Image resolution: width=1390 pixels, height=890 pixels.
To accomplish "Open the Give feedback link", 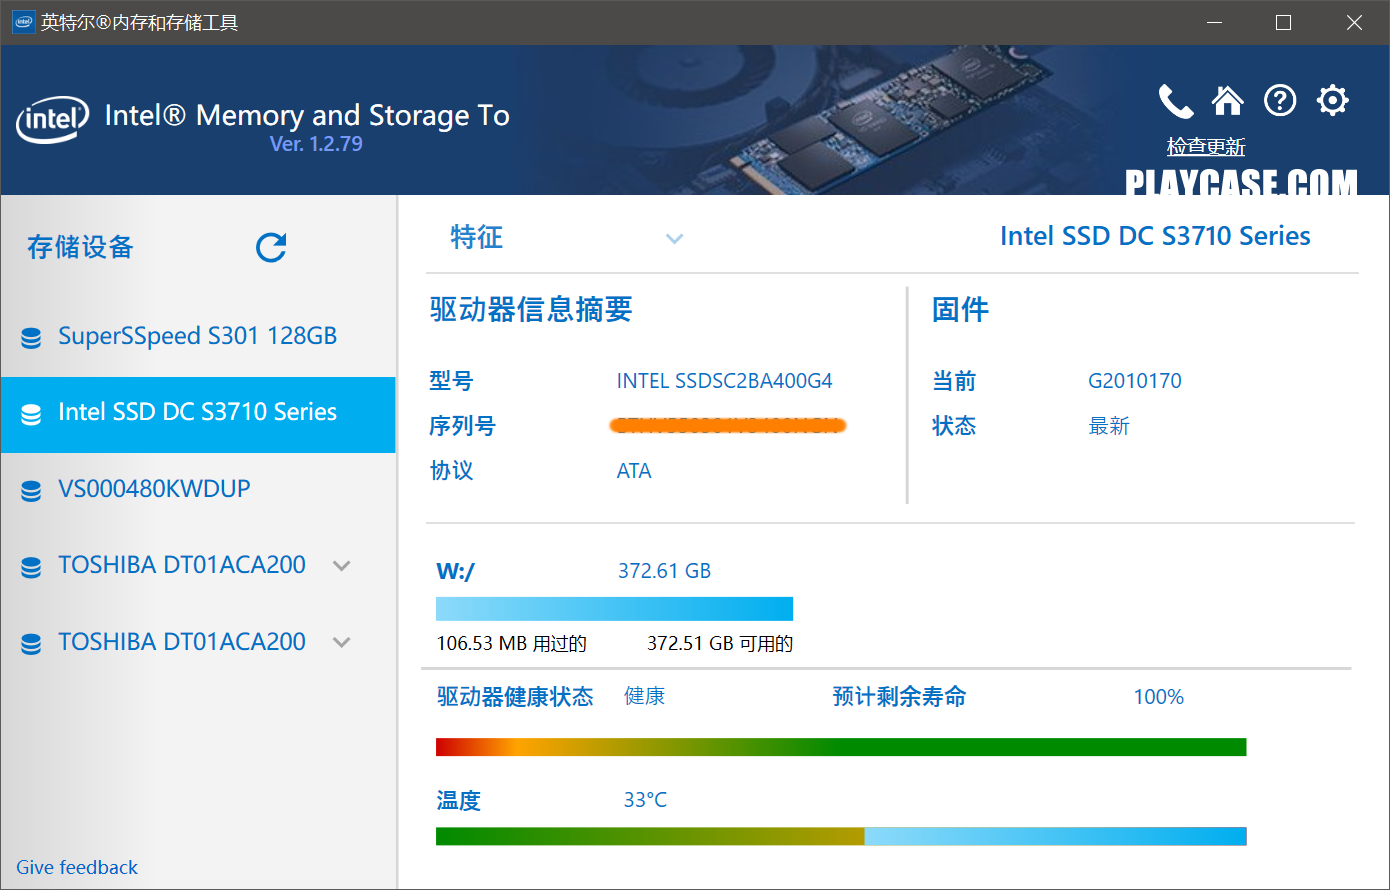I will [77, 867].
